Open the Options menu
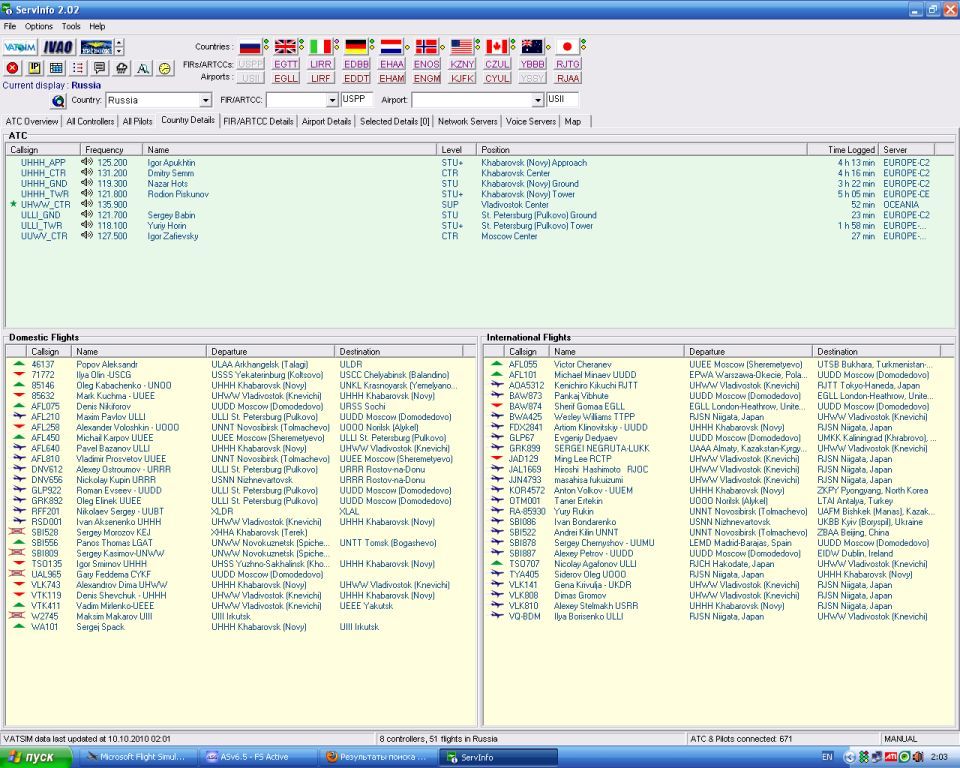Viewport: 960px width, 768px height. pyautogui.click(x=39, y=26)
